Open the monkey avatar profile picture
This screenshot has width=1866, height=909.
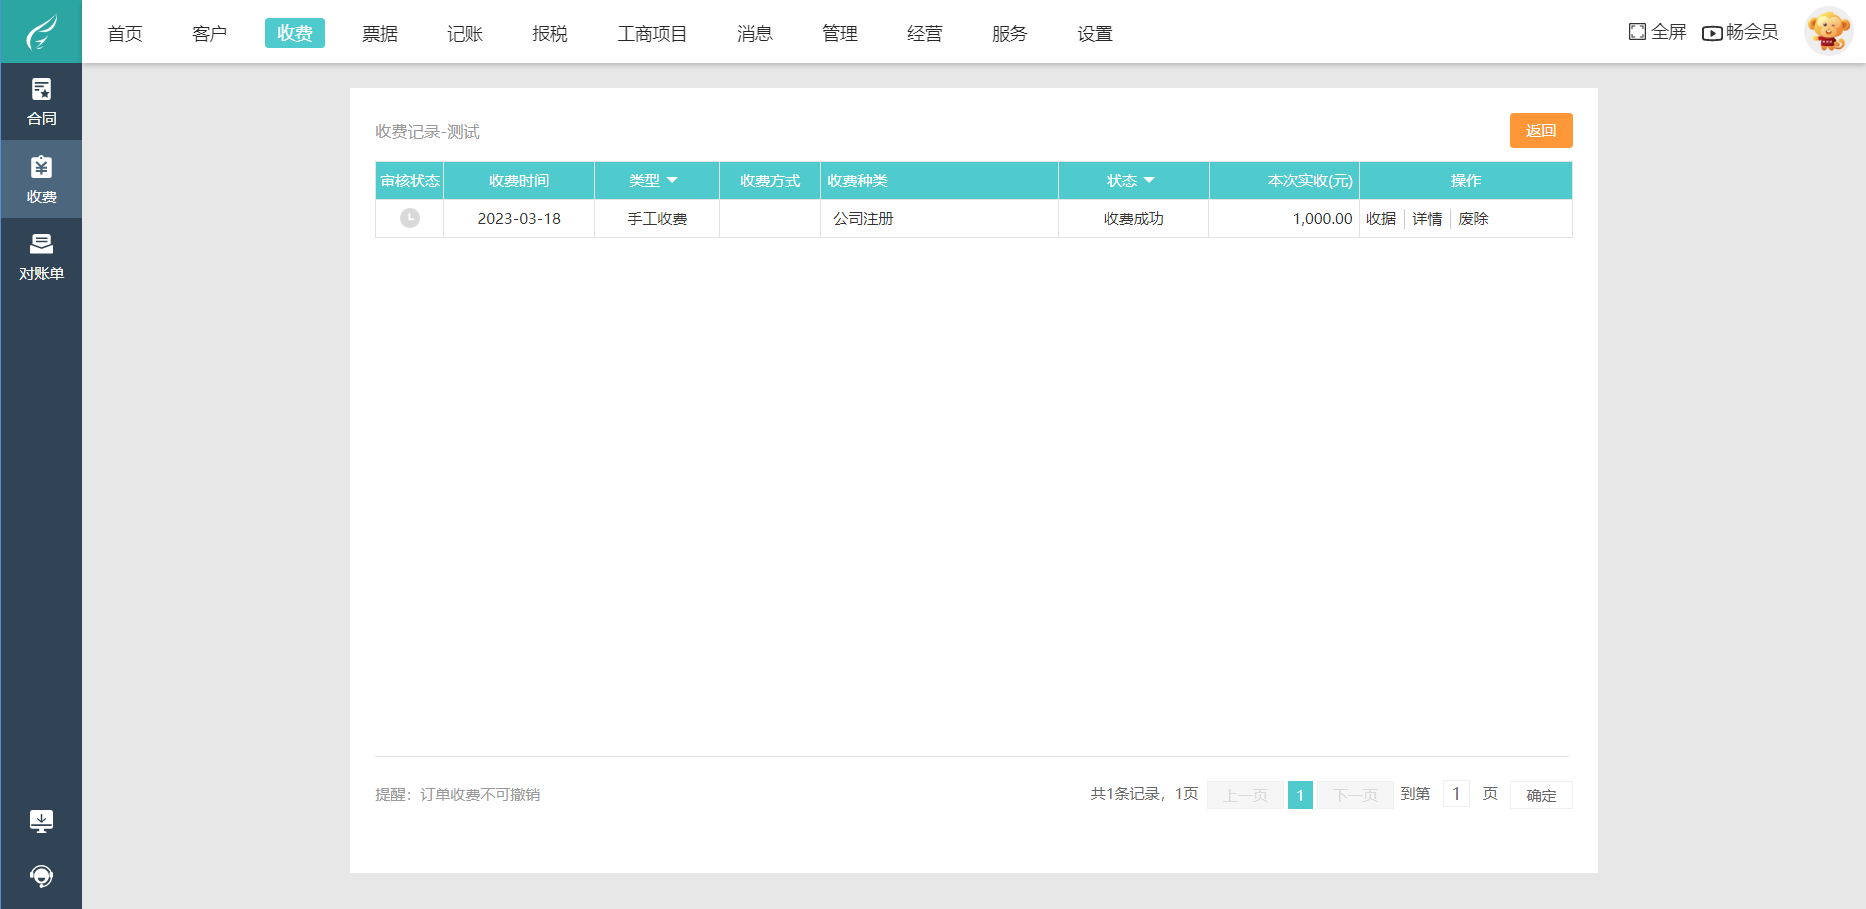[x=1828, y=31]
